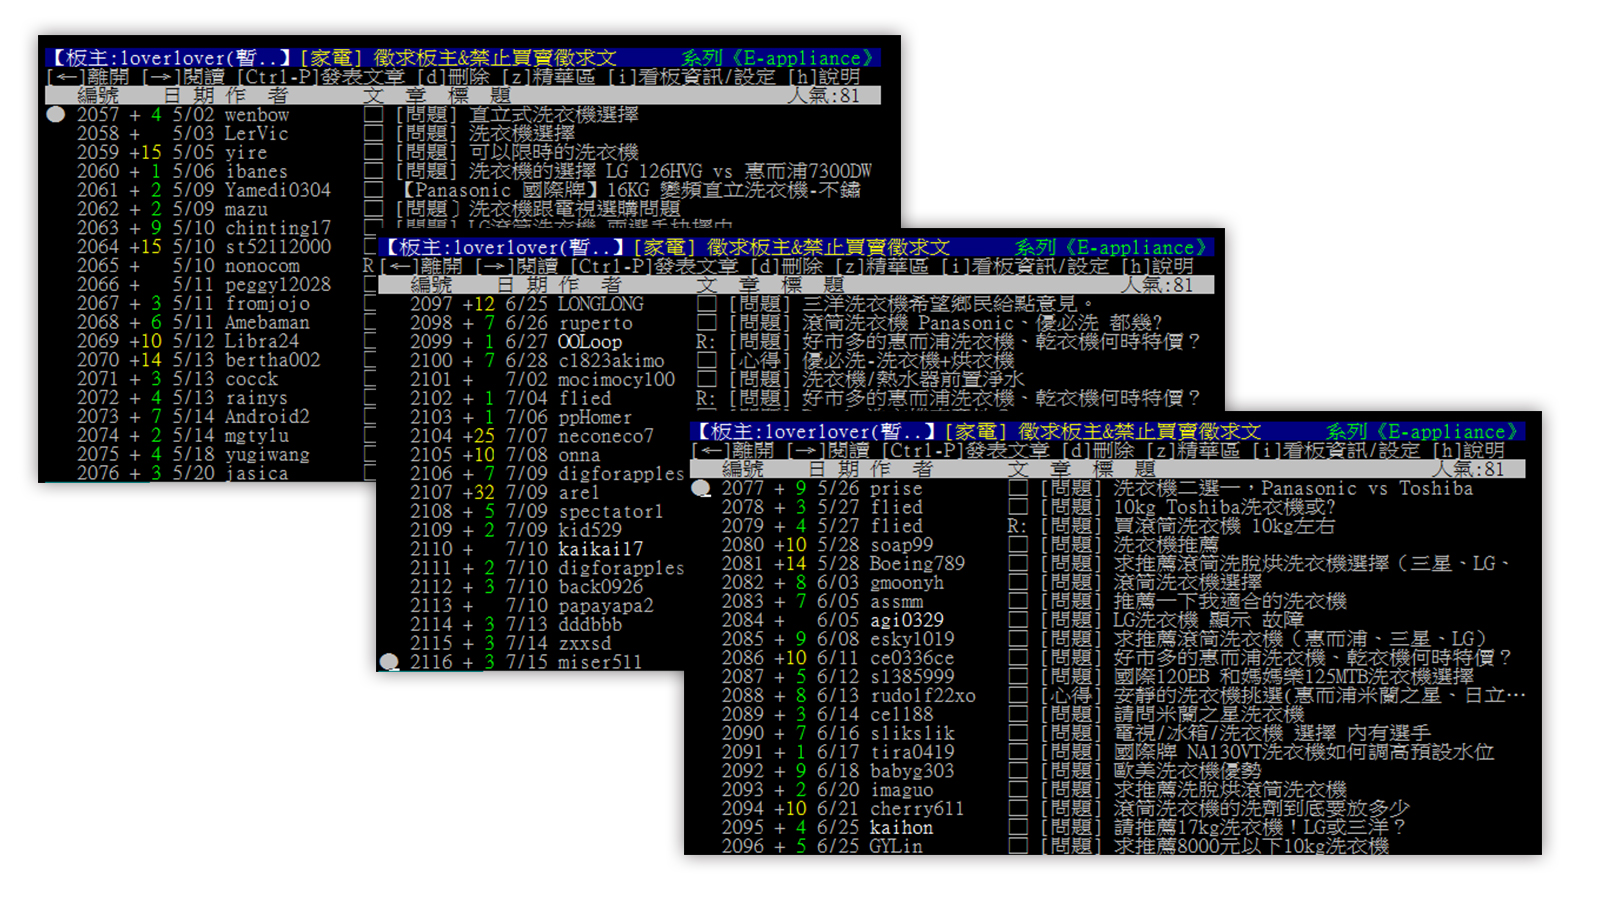Open post 2098 滾筒洗衣機 Panasonic、優必洗
1600x900 pixels.
pyautogui.click(x=982, y=323)
